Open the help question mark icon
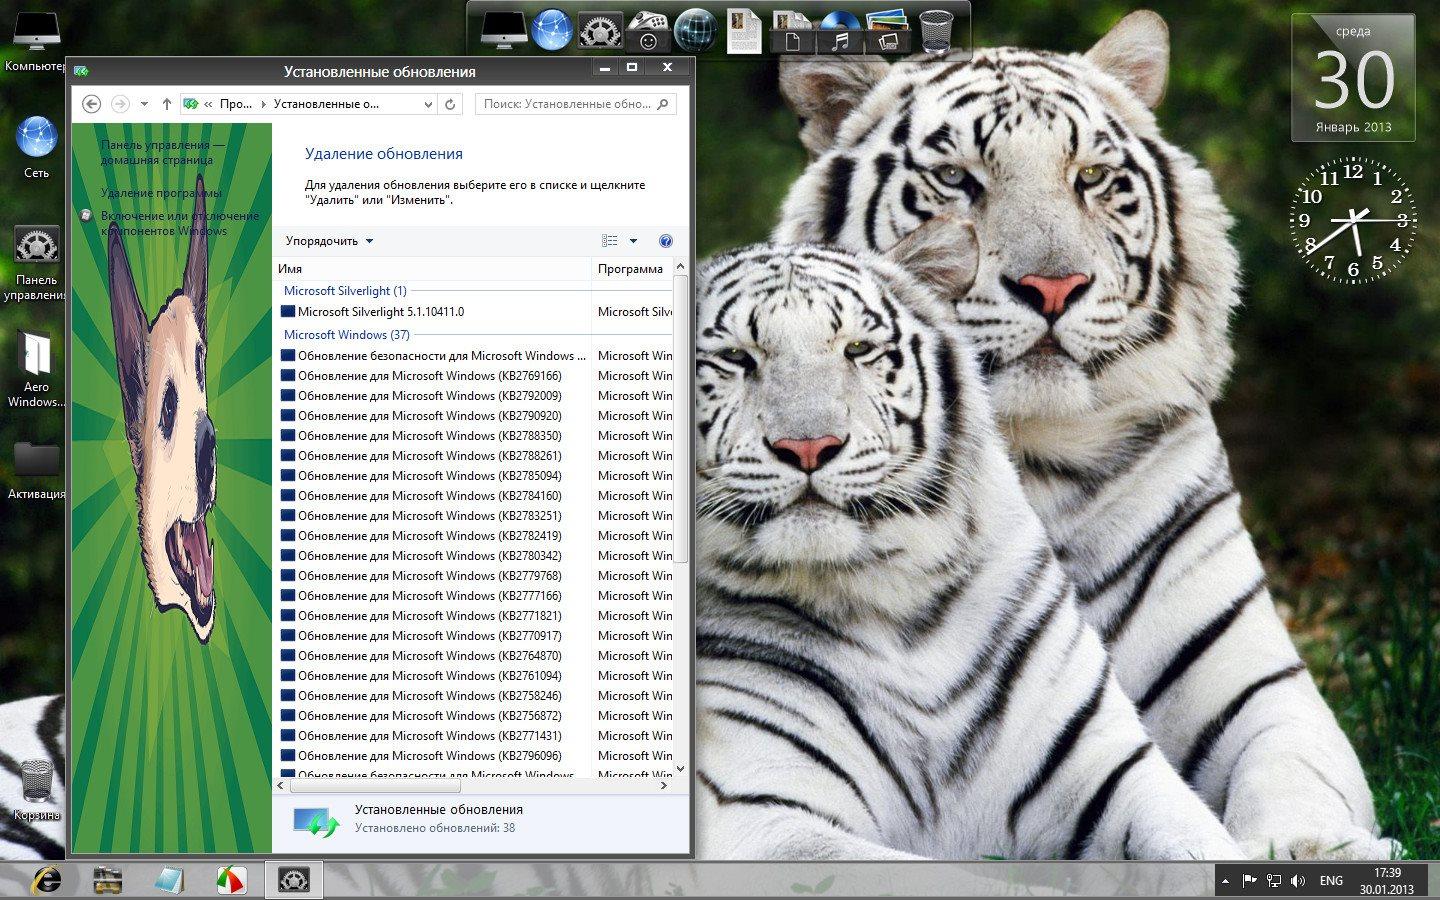 tap(666, 241)
